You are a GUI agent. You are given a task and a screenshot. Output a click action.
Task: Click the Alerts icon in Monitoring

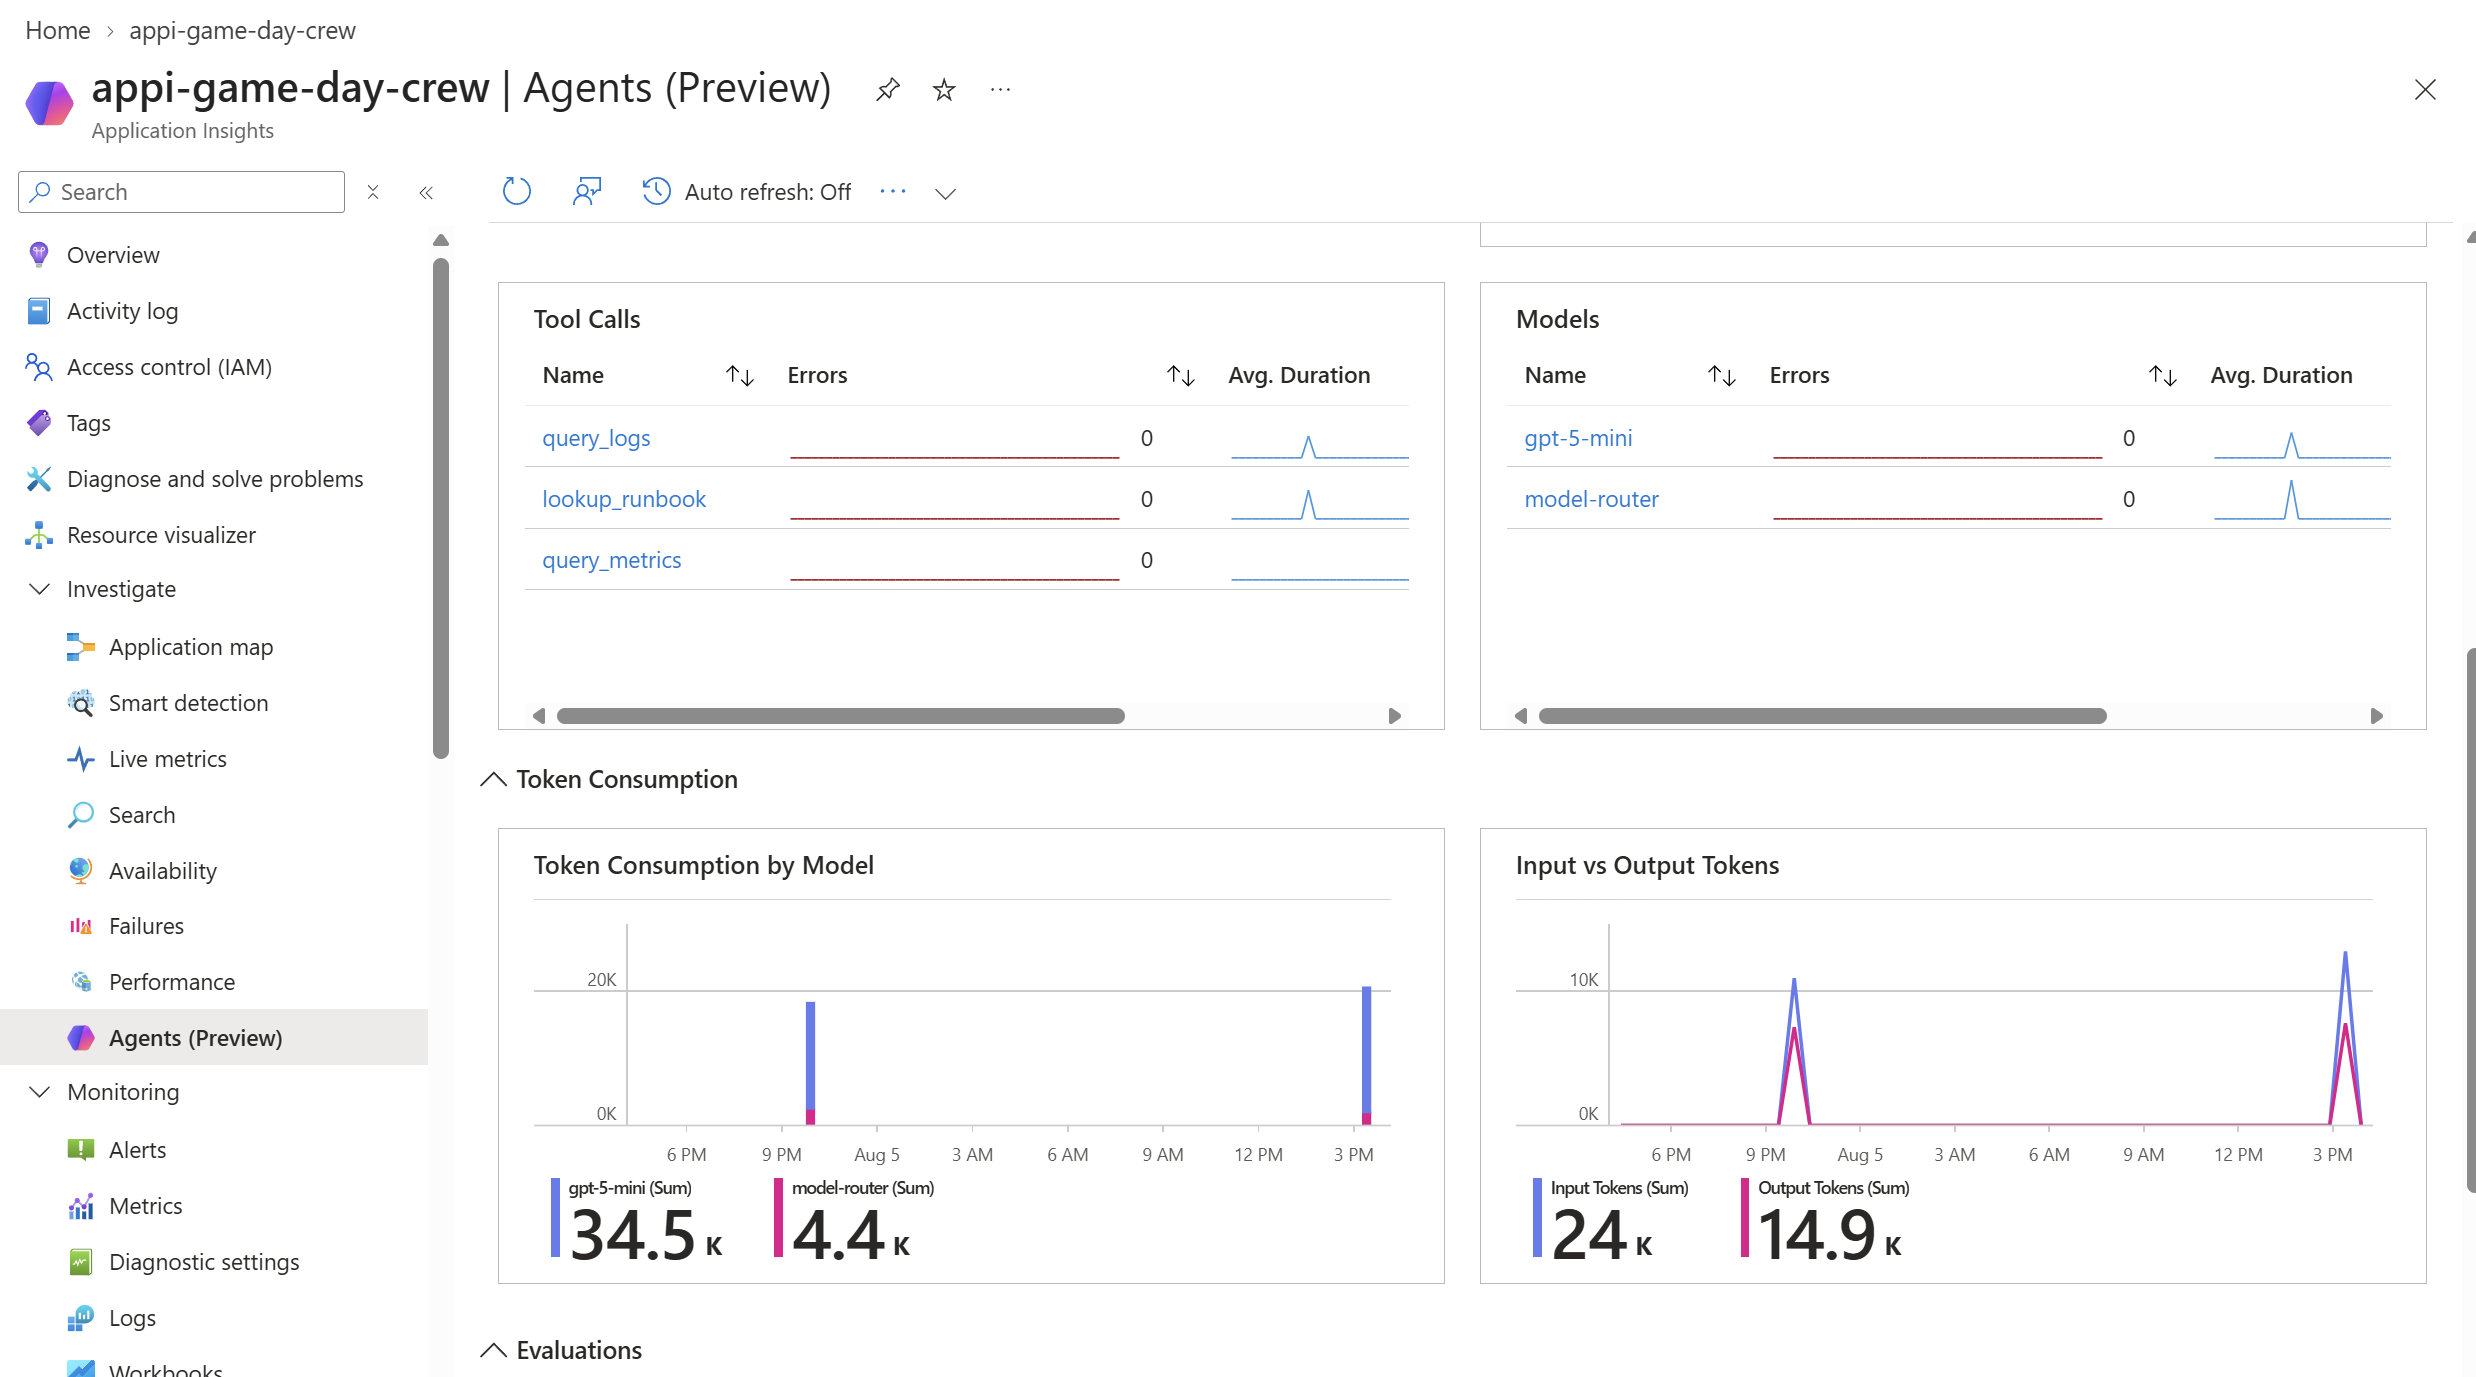[x=80, y=1150]
